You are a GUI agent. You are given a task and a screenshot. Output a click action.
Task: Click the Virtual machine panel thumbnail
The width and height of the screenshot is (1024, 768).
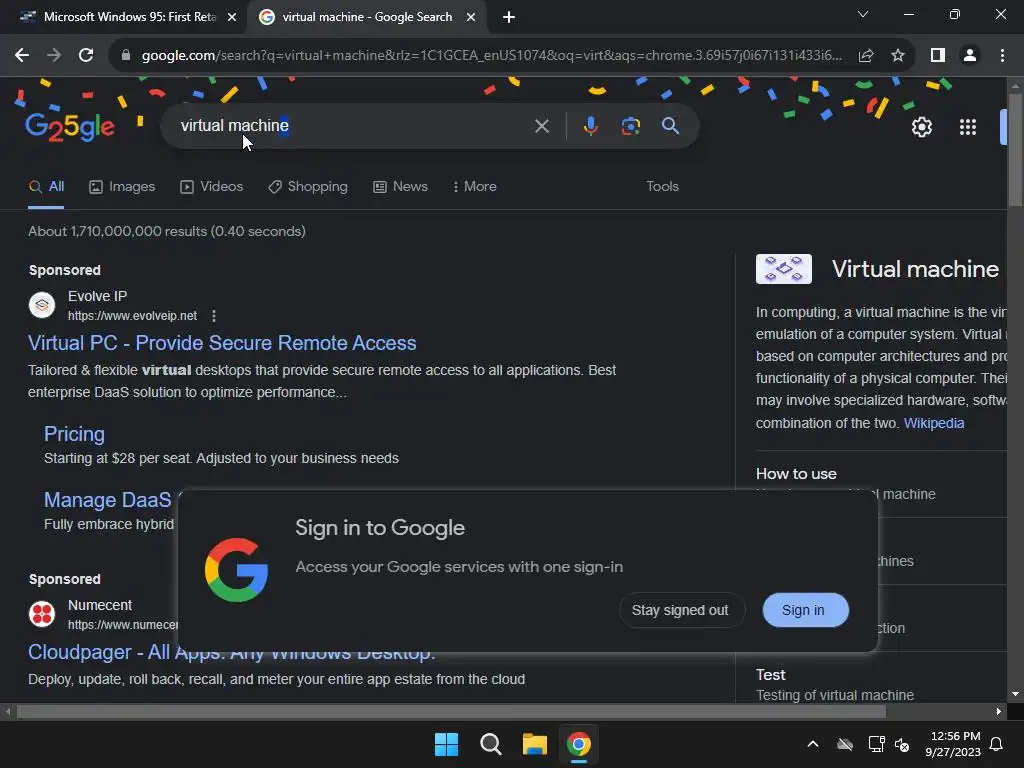[784, 269]
